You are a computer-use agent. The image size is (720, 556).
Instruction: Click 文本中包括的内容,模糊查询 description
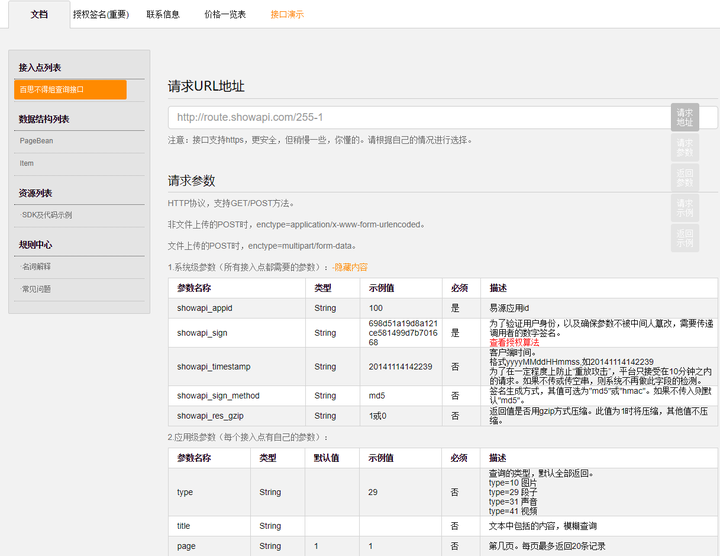tap(599, 526)
